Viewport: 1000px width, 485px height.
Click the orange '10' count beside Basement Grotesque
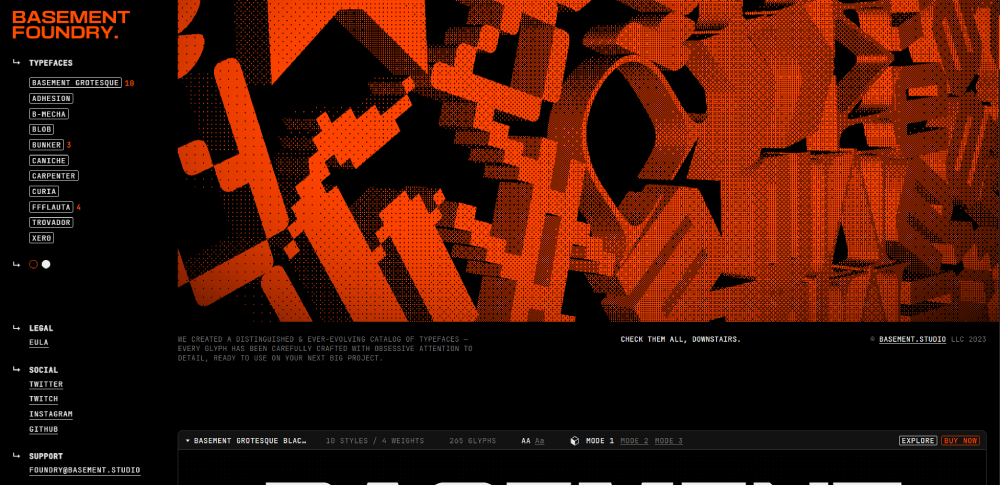click(129, 83)
